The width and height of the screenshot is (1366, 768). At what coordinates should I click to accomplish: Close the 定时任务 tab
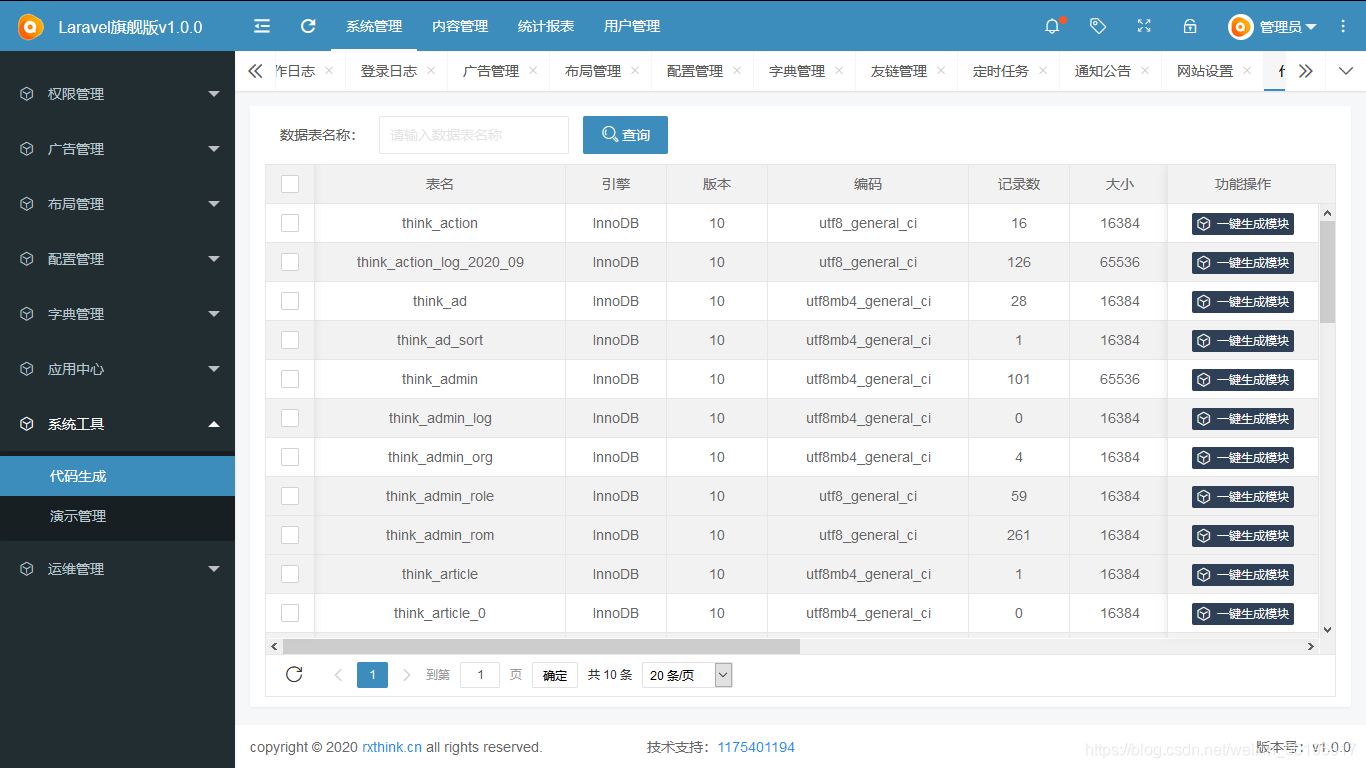tap(1043, 71)
